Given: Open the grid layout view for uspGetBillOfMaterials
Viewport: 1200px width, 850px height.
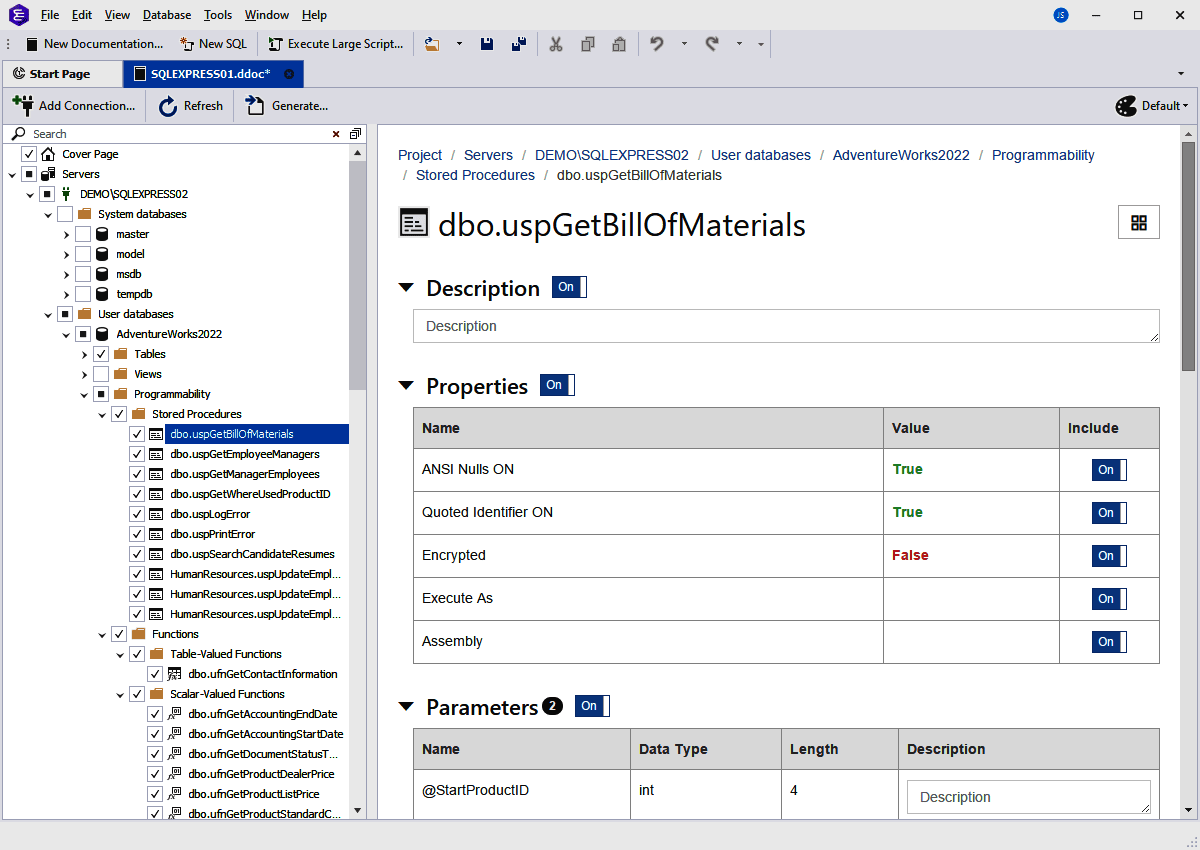Looking at the screenshot, I should coord(1138,222).
